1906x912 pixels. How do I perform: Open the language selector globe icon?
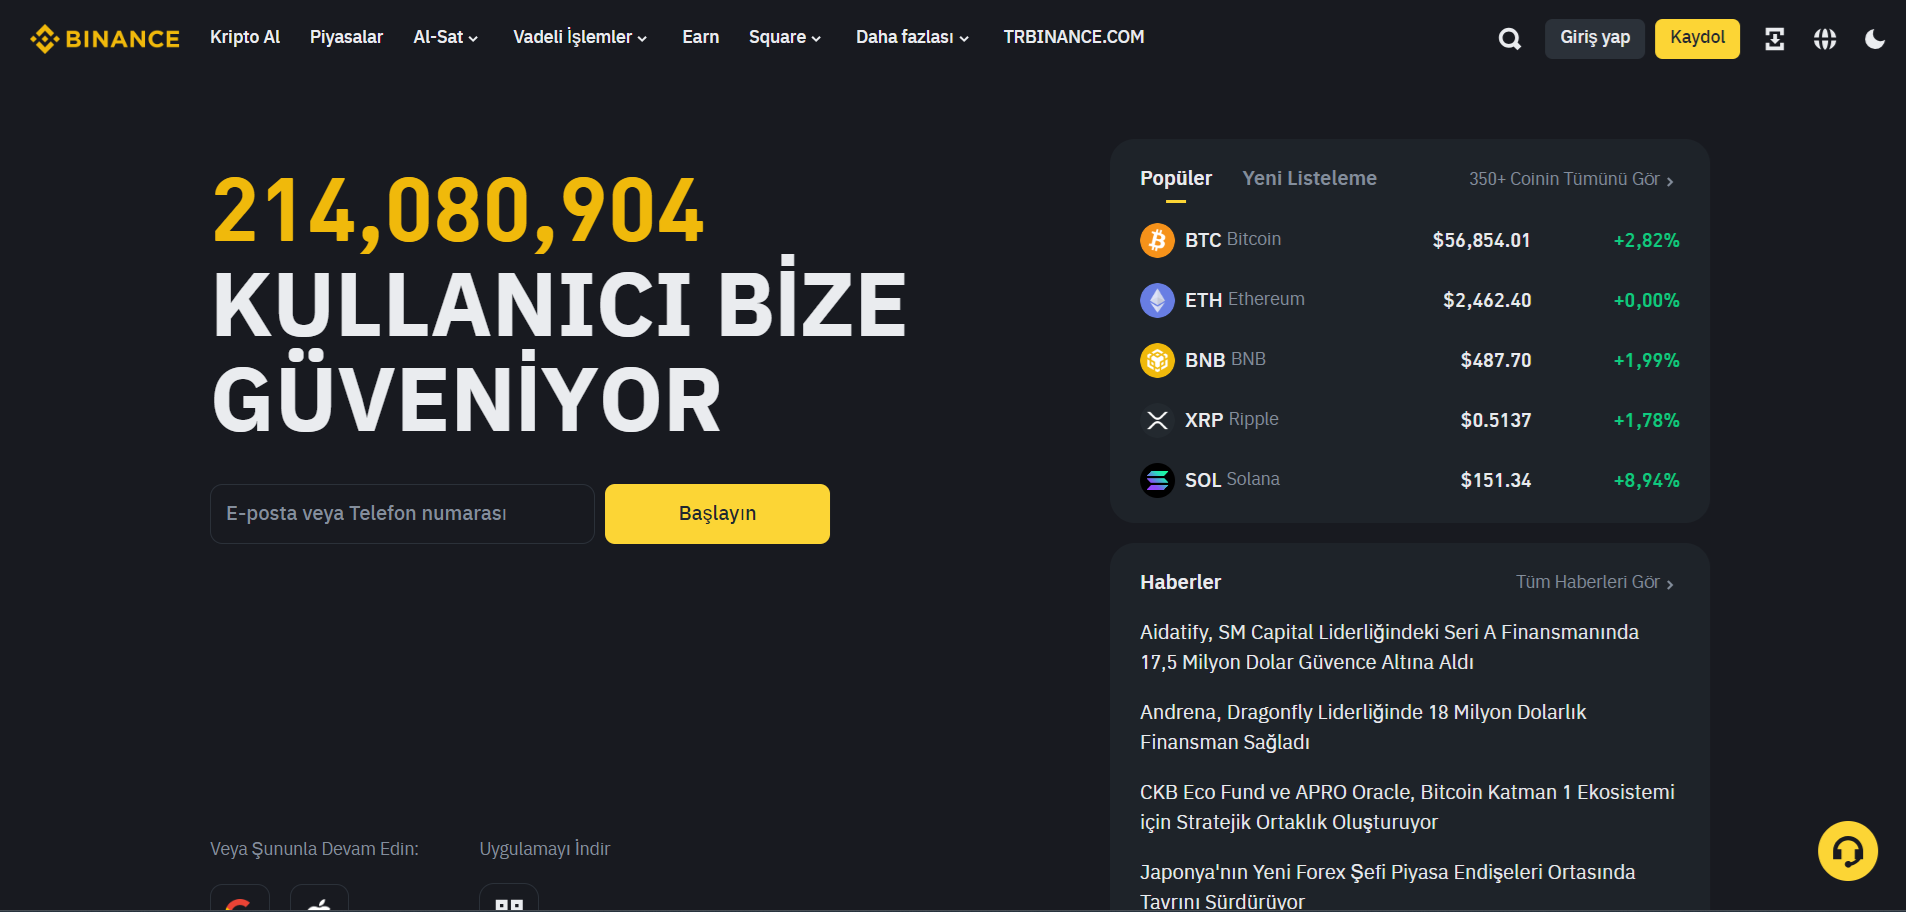1825,38
